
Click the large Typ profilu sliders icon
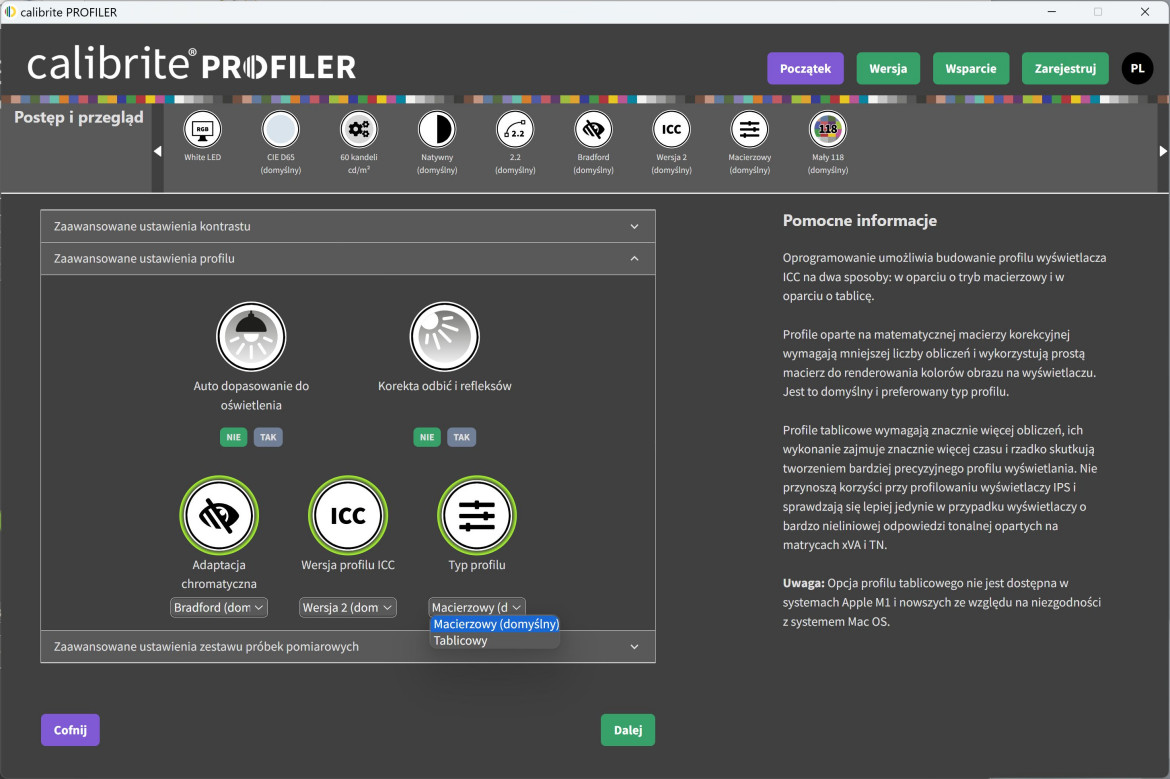(477, 516)
